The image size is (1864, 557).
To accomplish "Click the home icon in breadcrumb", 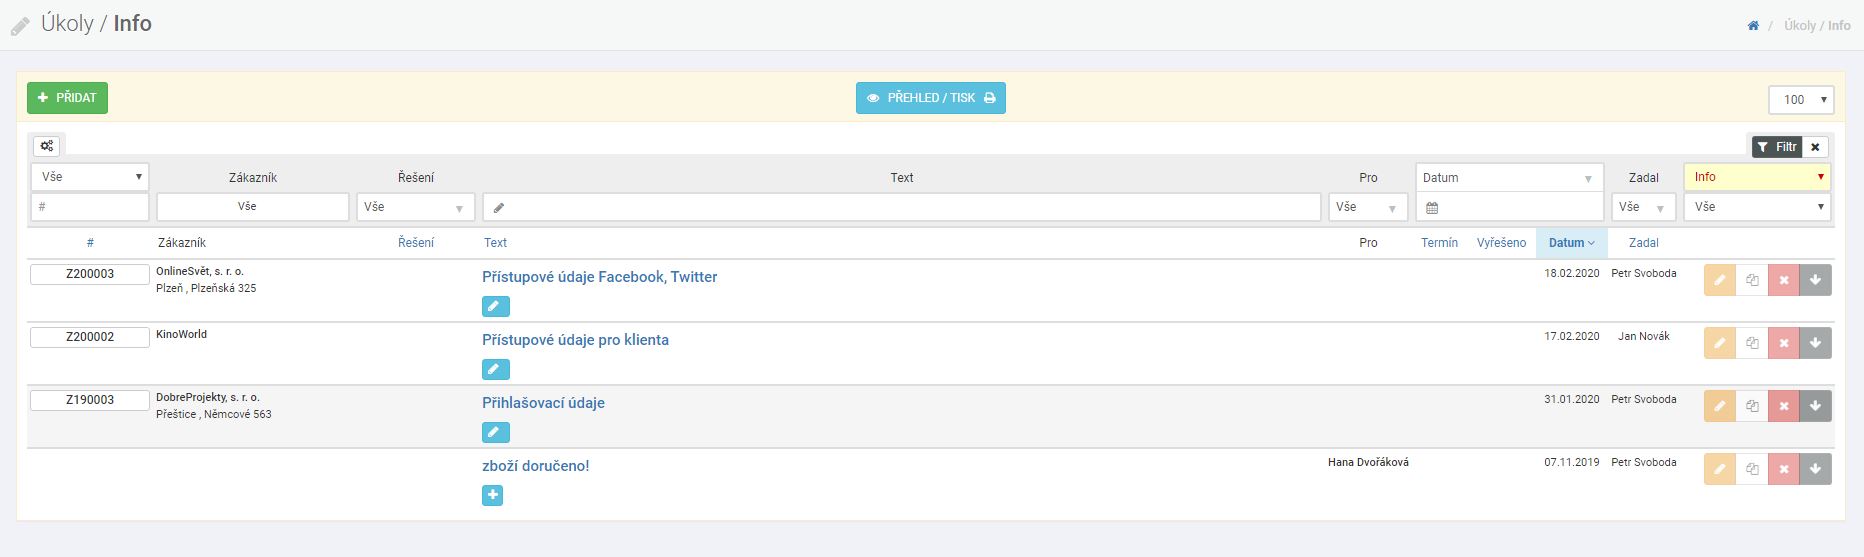I will point(1753,26).
